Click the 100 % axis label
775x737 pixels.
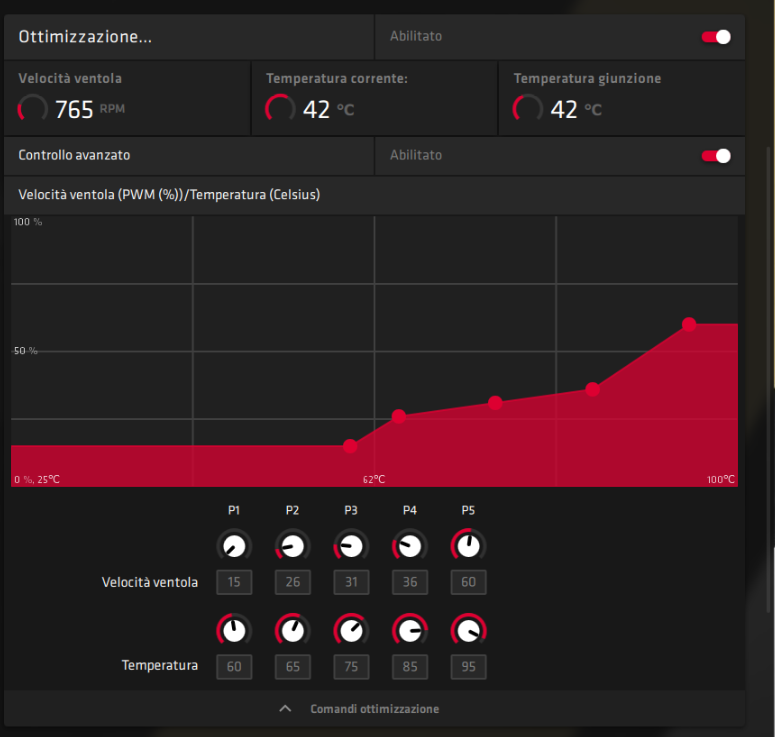(x=28, y=222)
